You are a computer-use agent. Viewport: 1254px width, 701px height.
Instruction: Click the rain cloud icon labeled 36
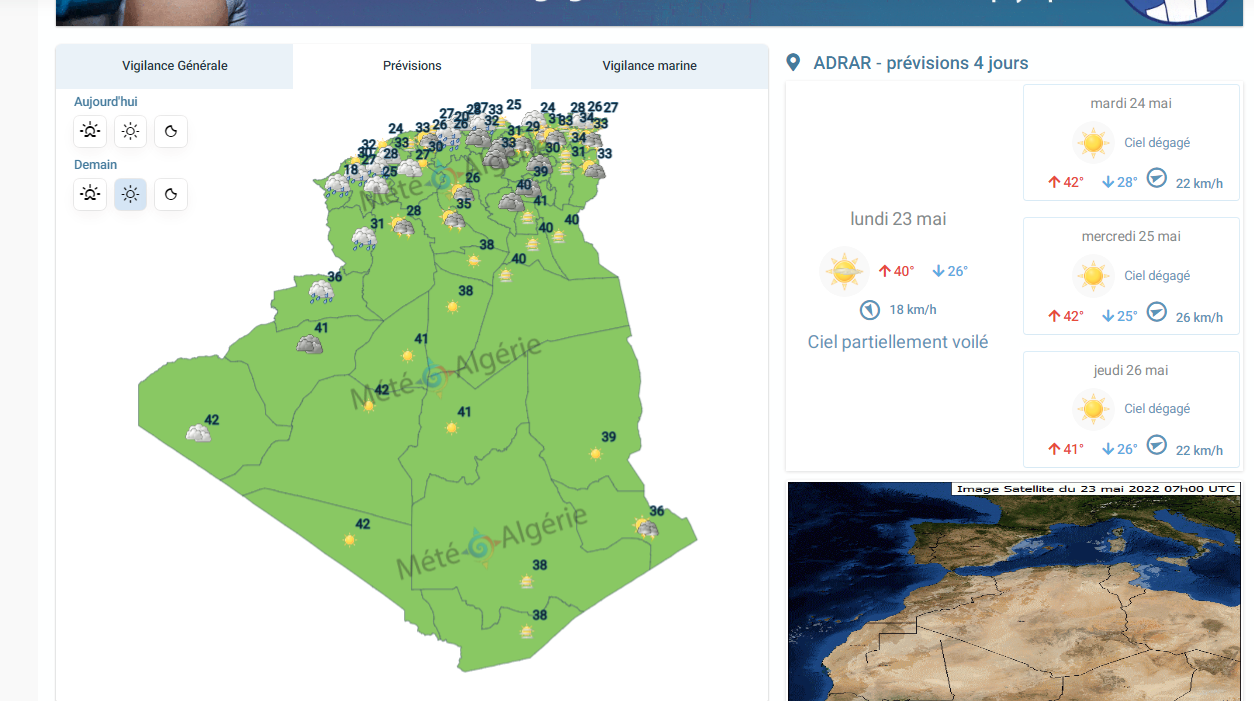321,292
